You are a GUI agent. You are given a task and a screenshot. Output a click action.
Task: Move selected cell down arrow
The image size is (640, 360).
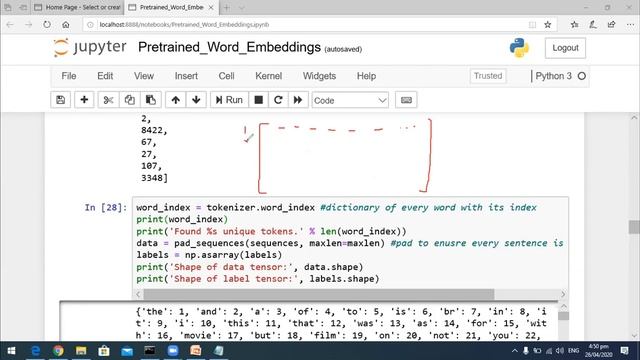tap(196, 100)
